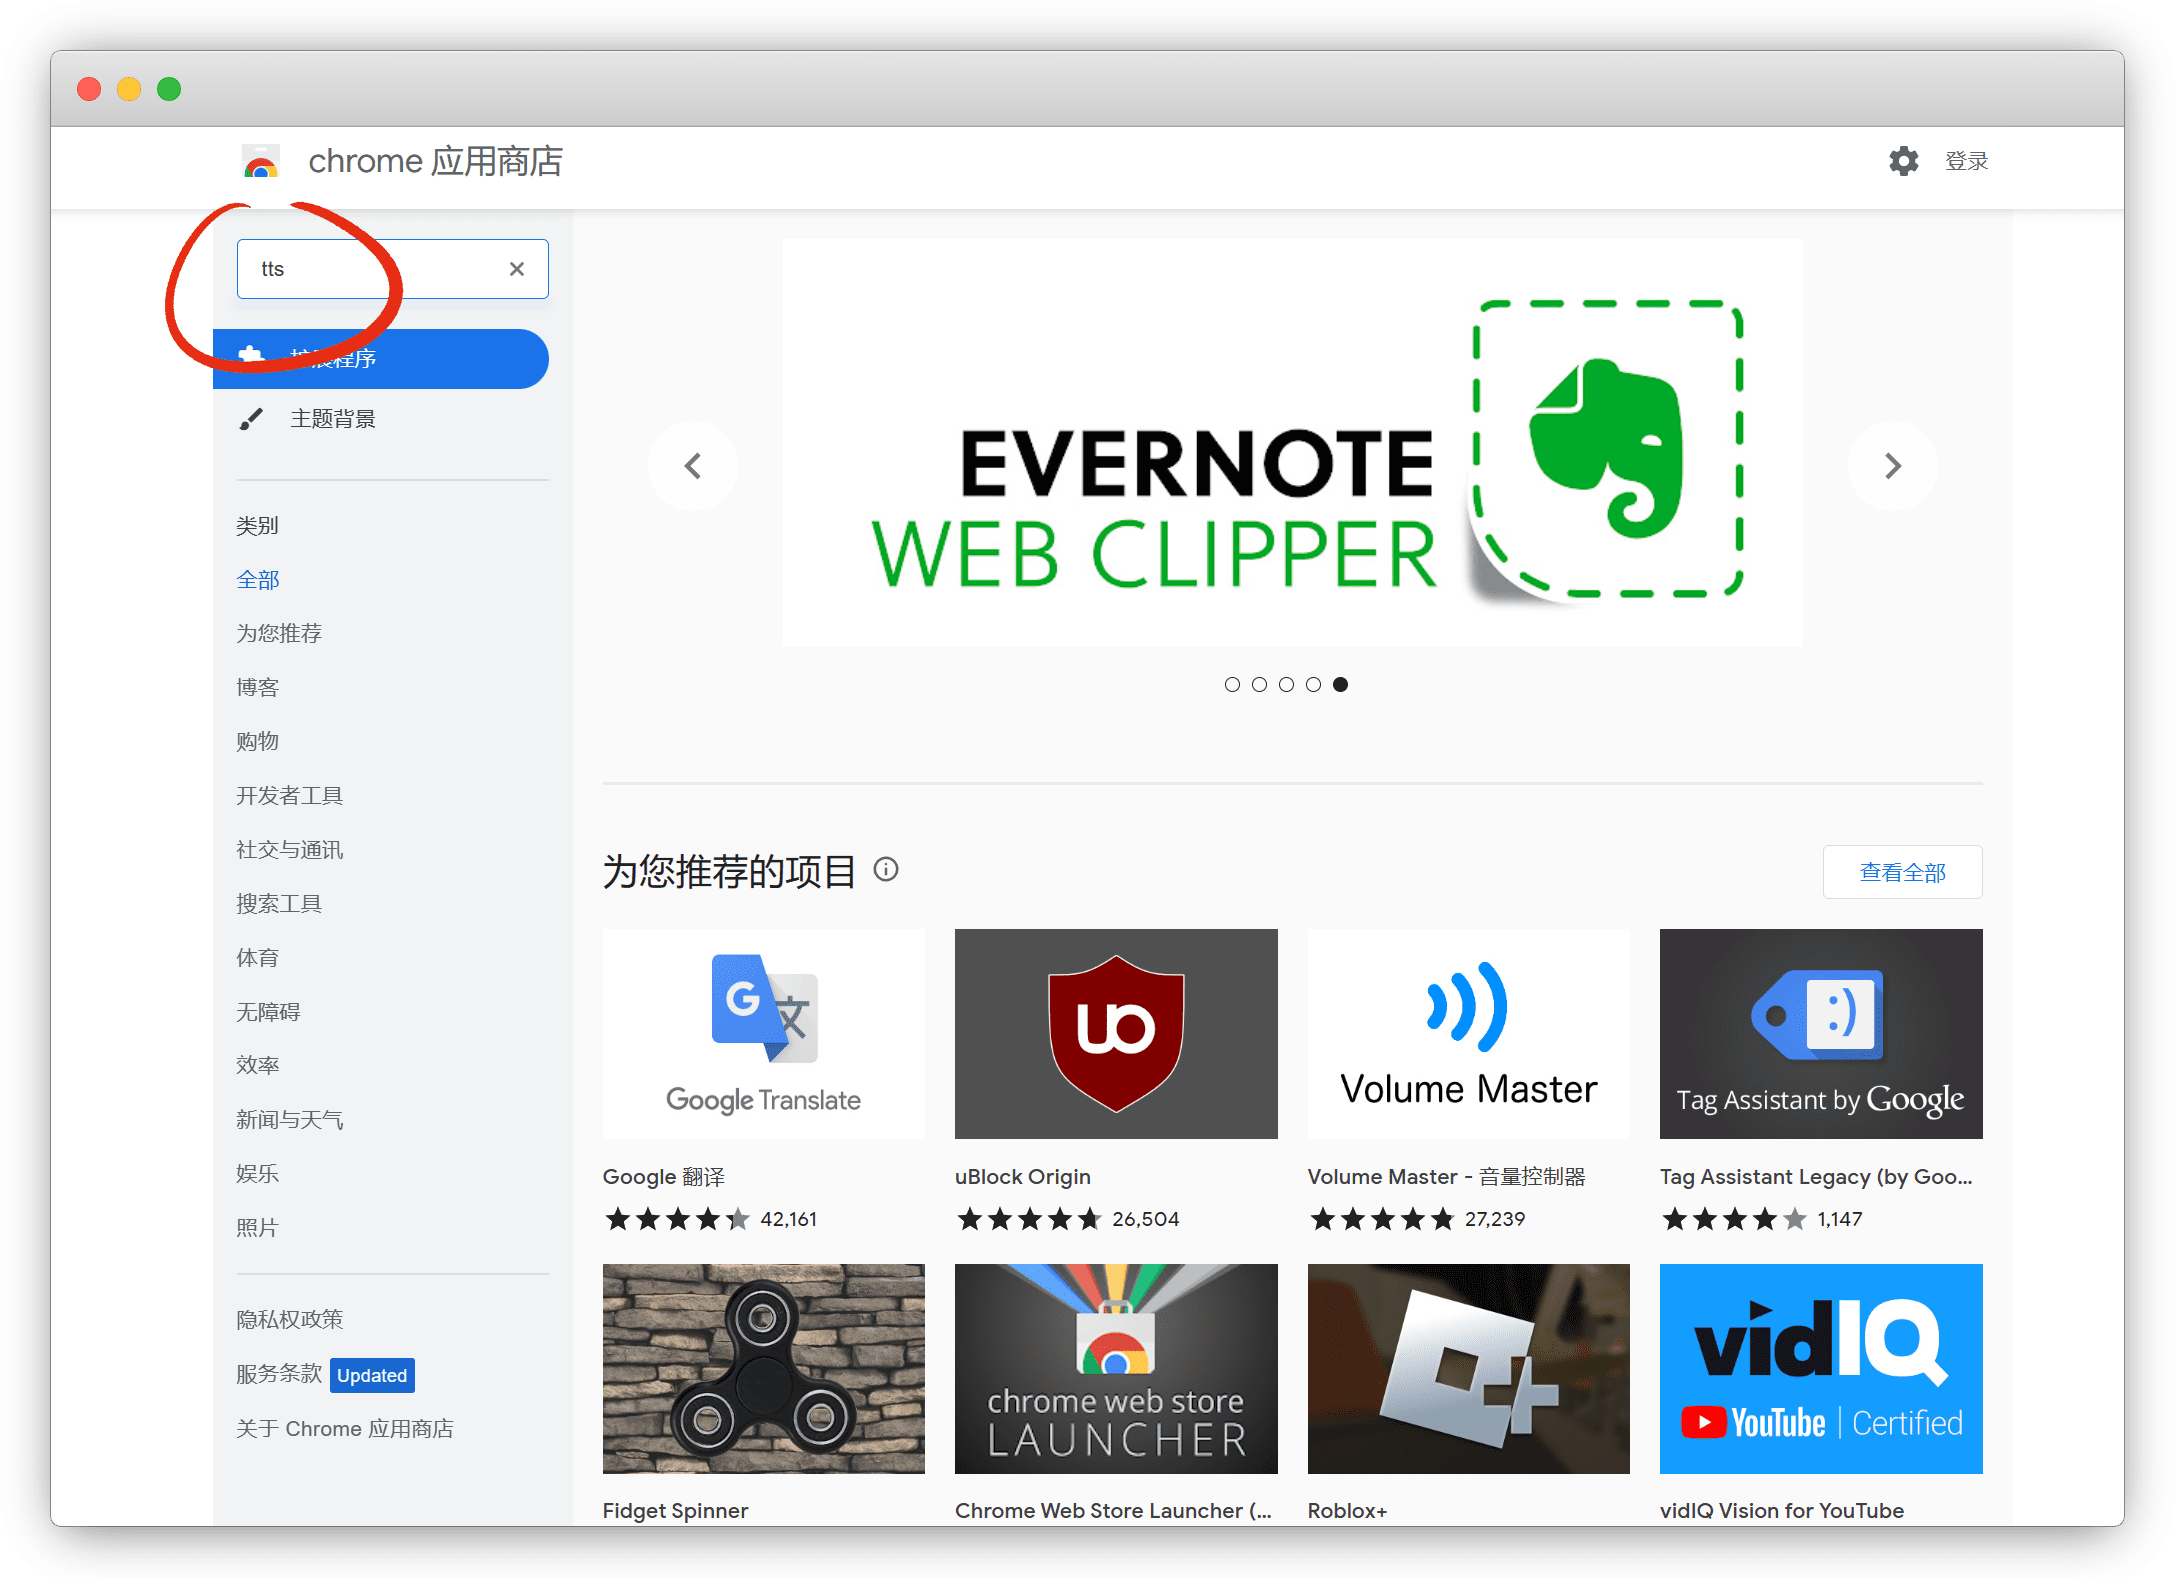Click the 登录 sign-in link
The width and height of the screenshot is (2175, 1577).
1966,161
